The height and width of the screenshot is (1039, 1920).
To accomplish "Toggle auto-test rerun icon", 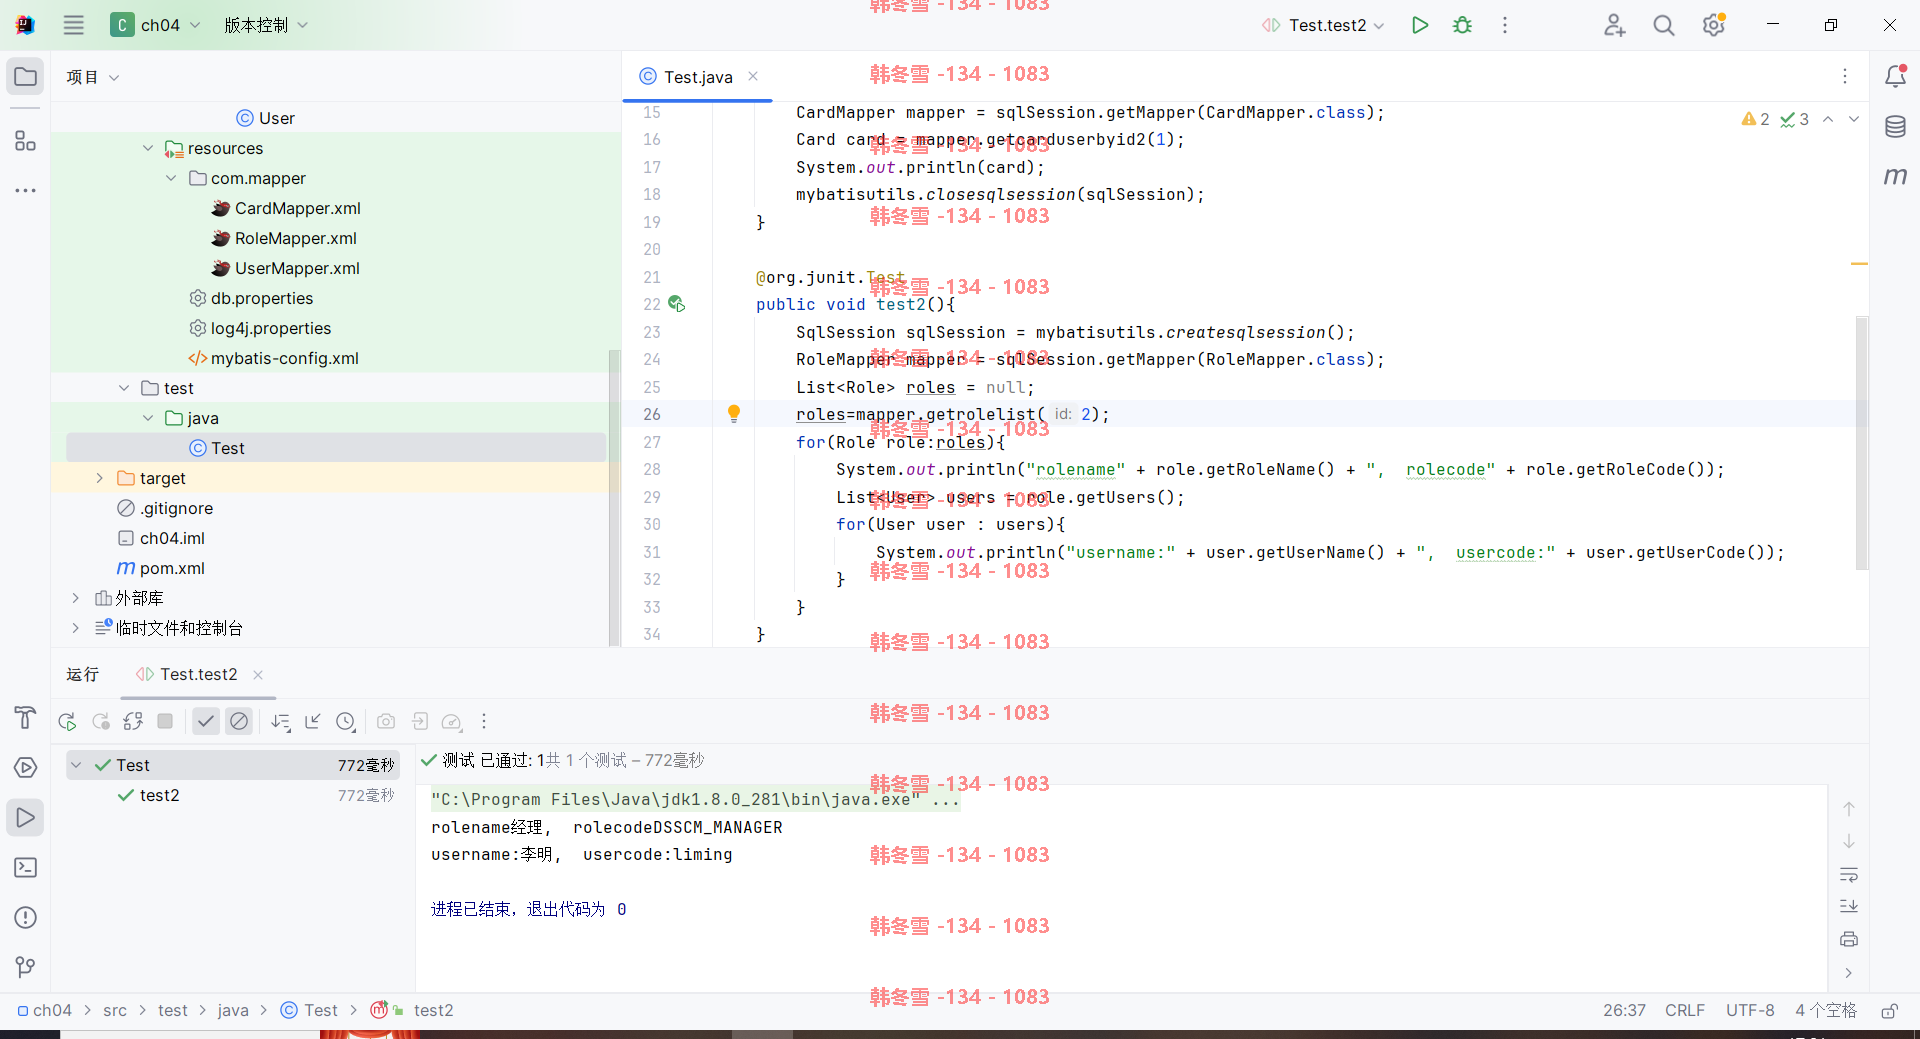I will point(133,721).
